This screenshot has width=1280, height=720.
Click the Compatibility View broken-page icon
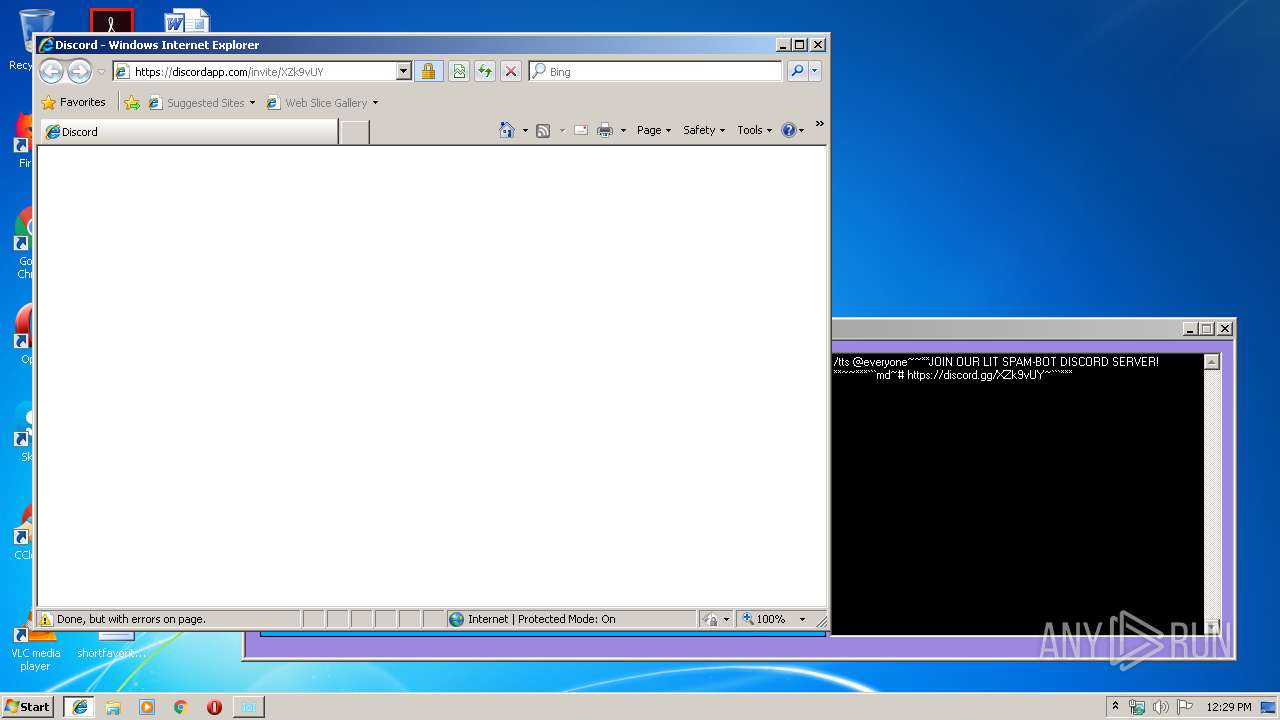pos(458,71)
